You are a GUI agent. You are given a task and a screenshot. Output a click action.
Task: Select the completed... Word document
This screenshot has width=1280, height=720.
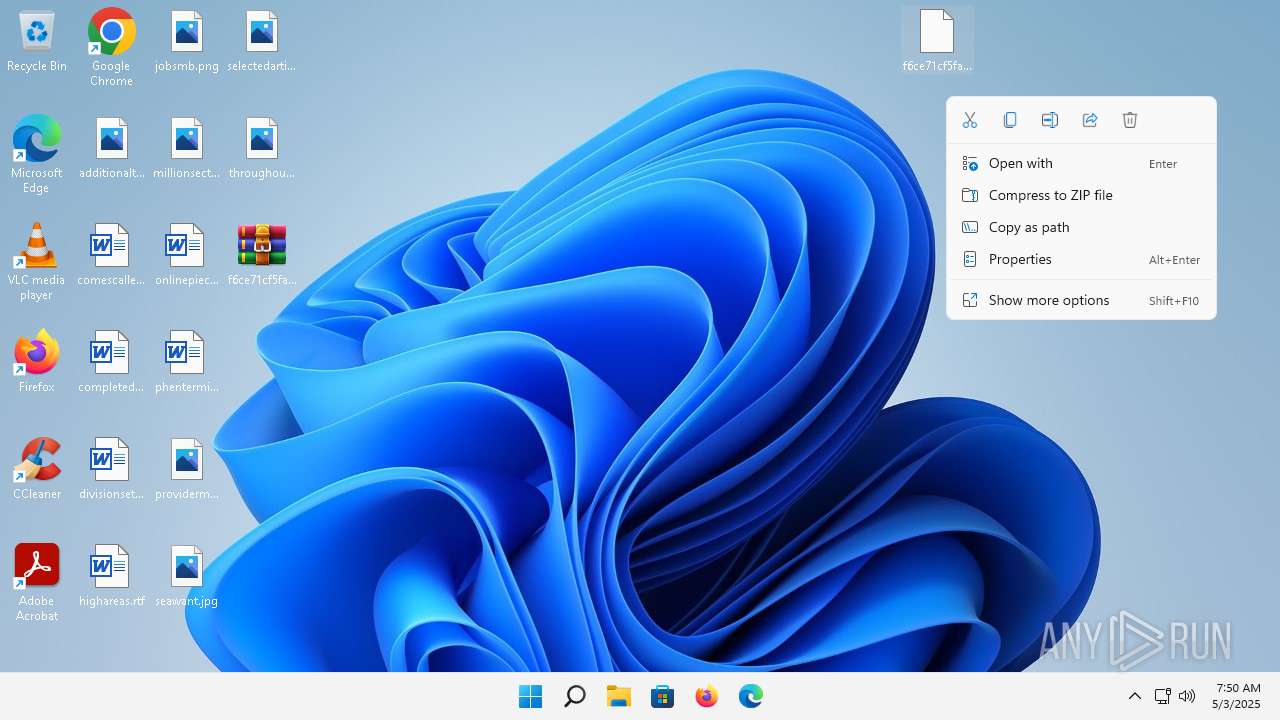pyautogui.click(x=111, y=362)
